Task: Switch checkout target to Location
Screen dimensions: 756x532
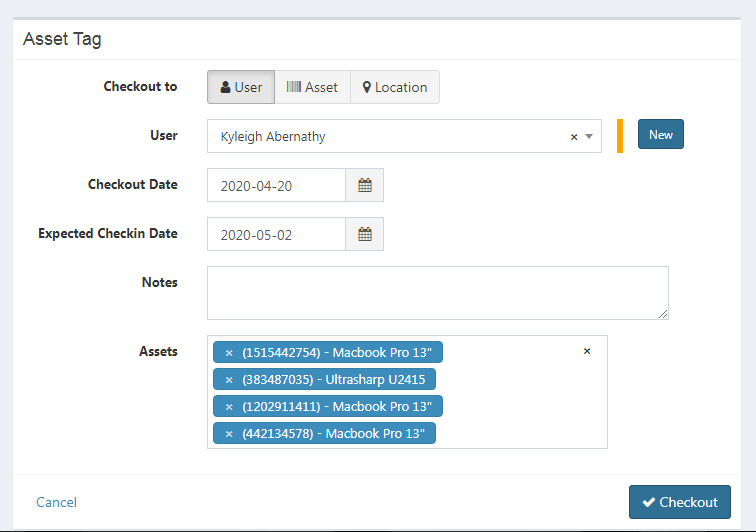Action: coord(395,87)
